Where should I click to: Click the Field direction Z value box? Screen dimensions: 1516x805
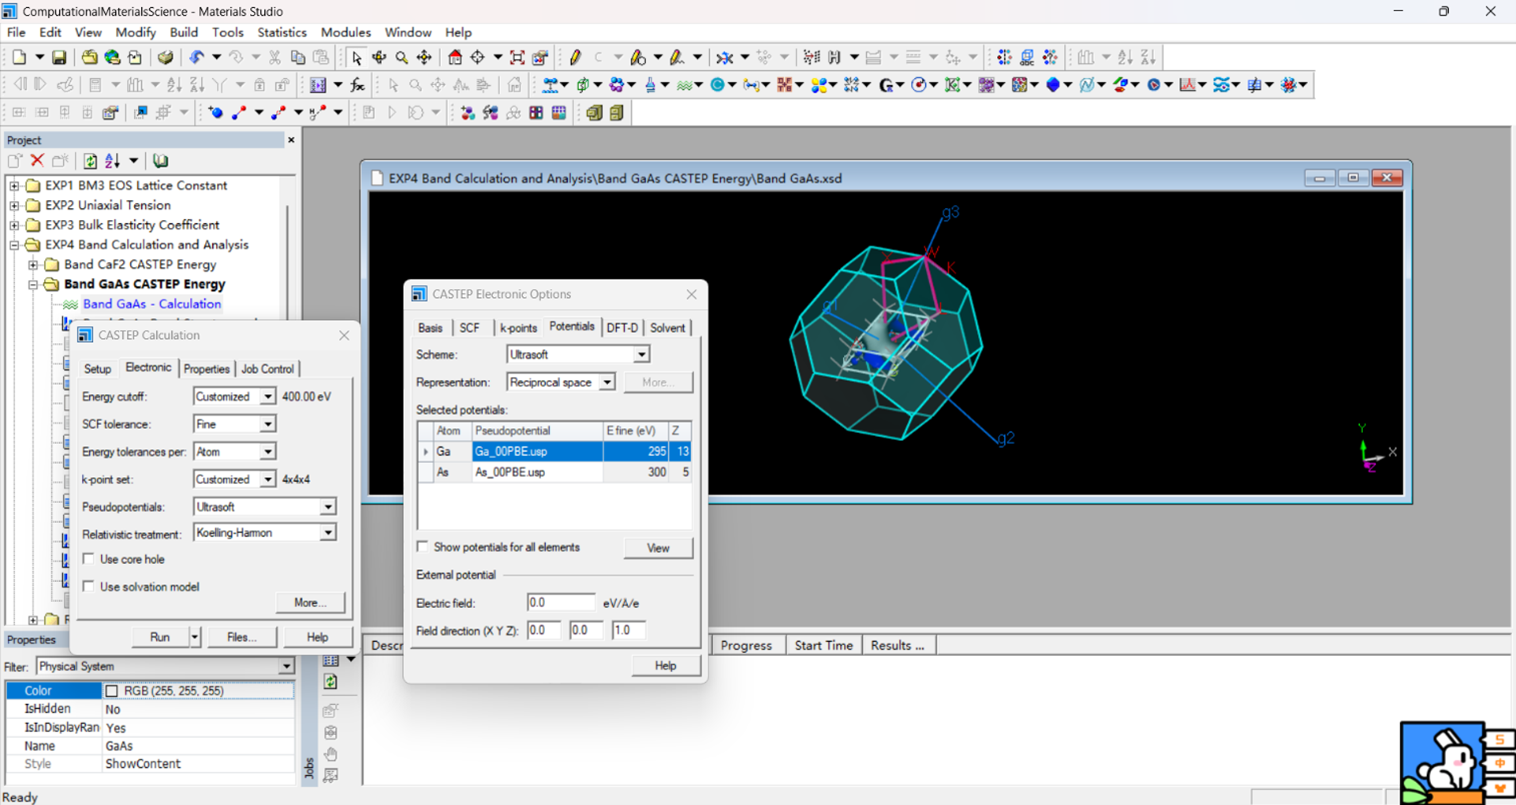pyautogui.click(x=628, y=630)
